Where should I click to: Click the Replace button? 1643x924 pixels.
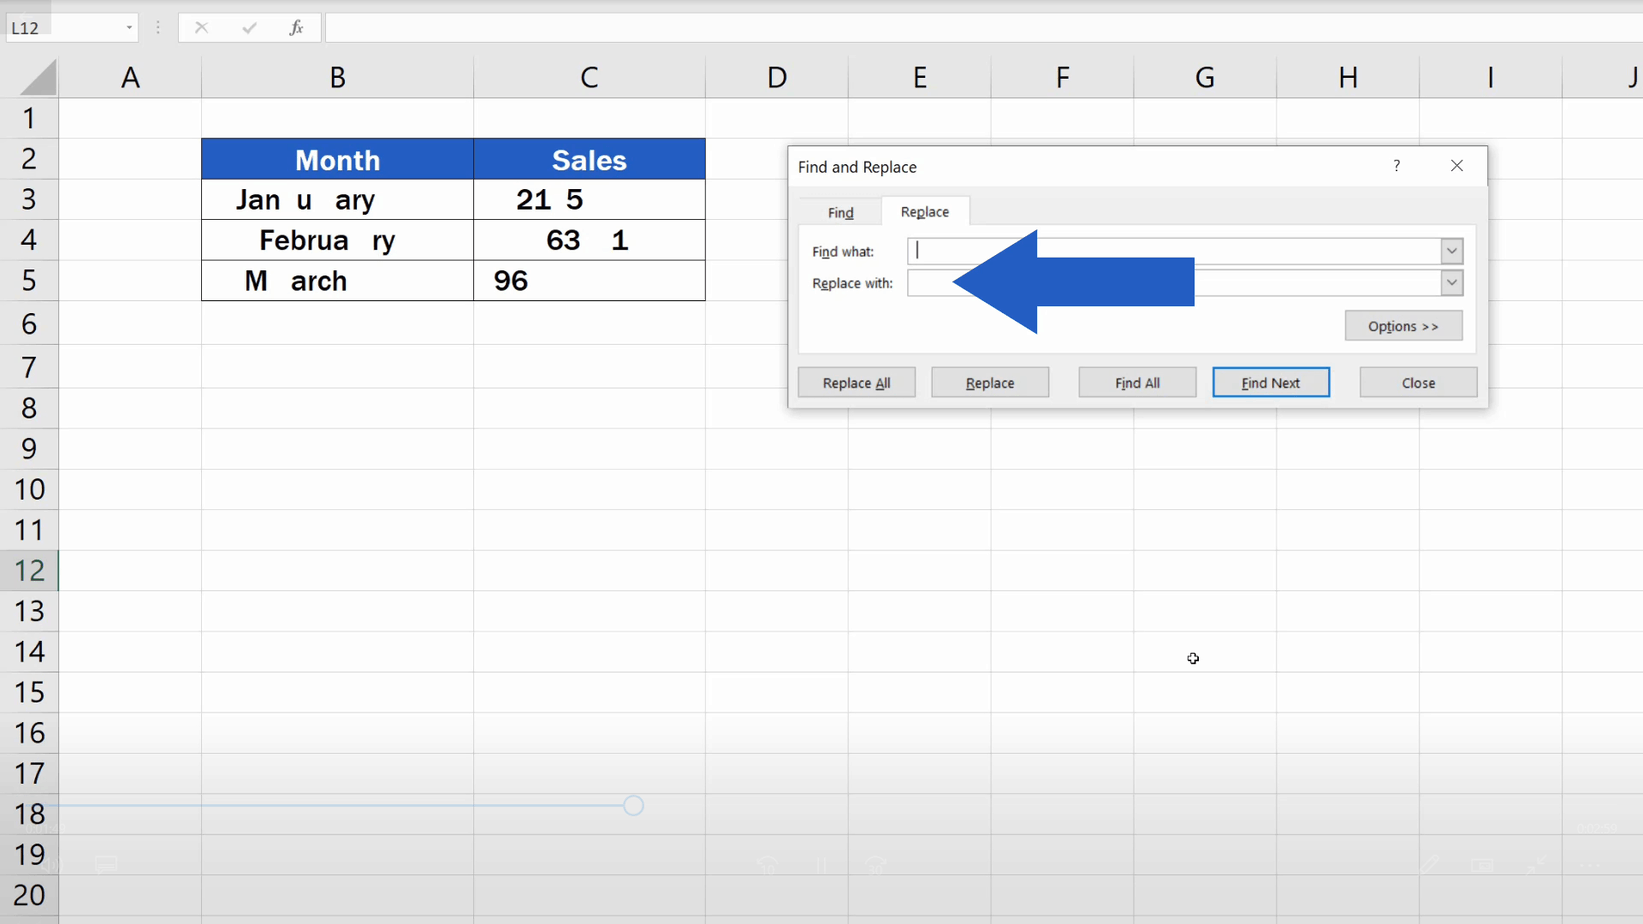coord(989,382)
